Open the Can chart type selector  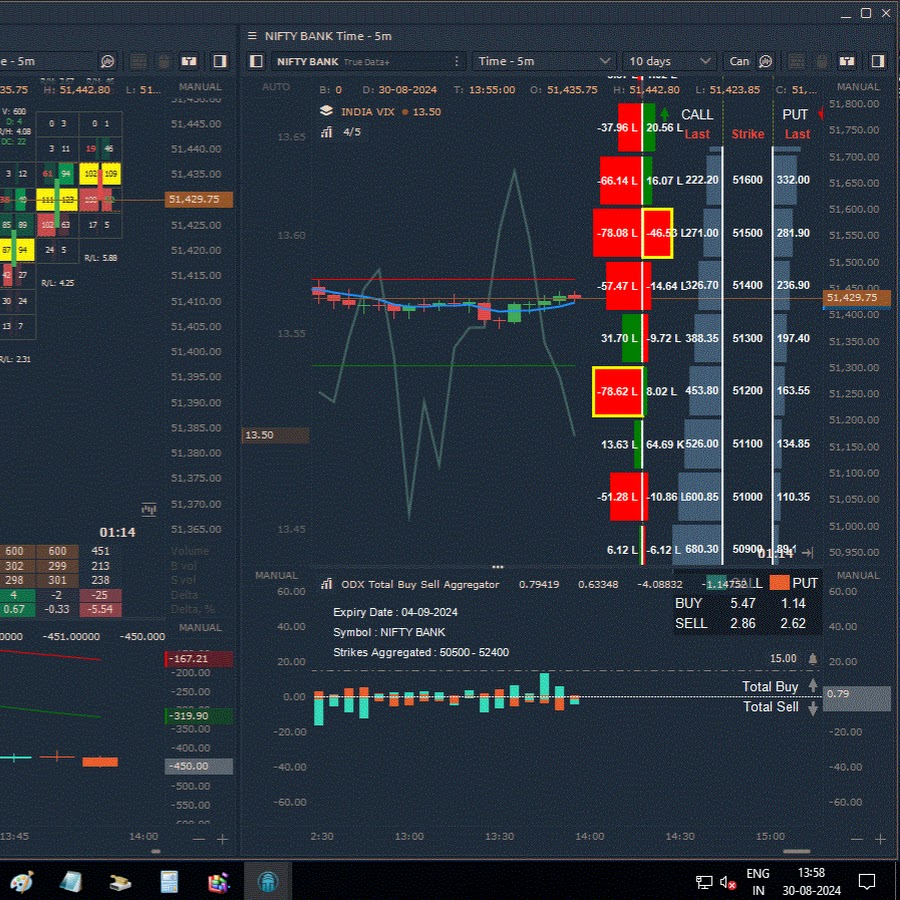(x=739, y=61)
